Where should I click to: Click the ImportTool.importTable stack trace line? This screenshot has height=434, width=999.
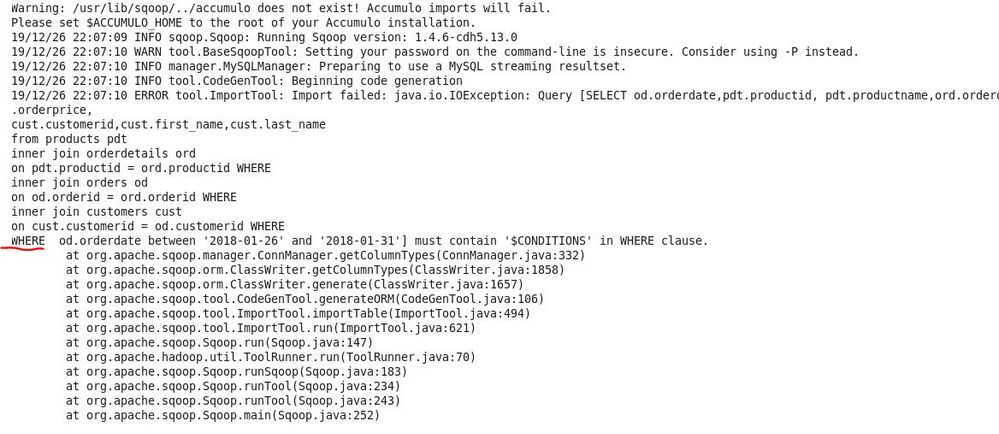[298, 314]
